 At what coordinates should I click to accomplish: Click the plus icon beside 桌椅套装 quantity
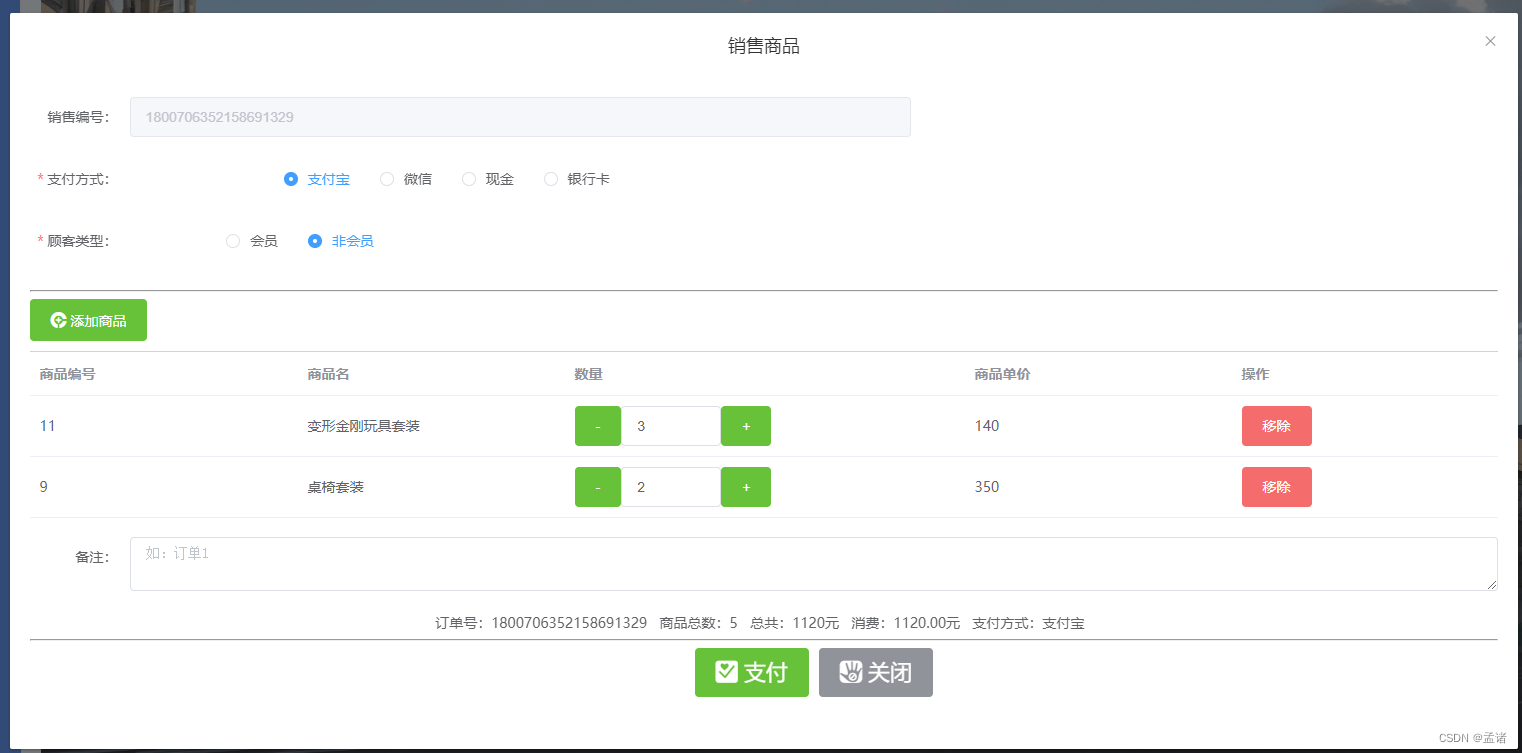[x=745, y=487]
